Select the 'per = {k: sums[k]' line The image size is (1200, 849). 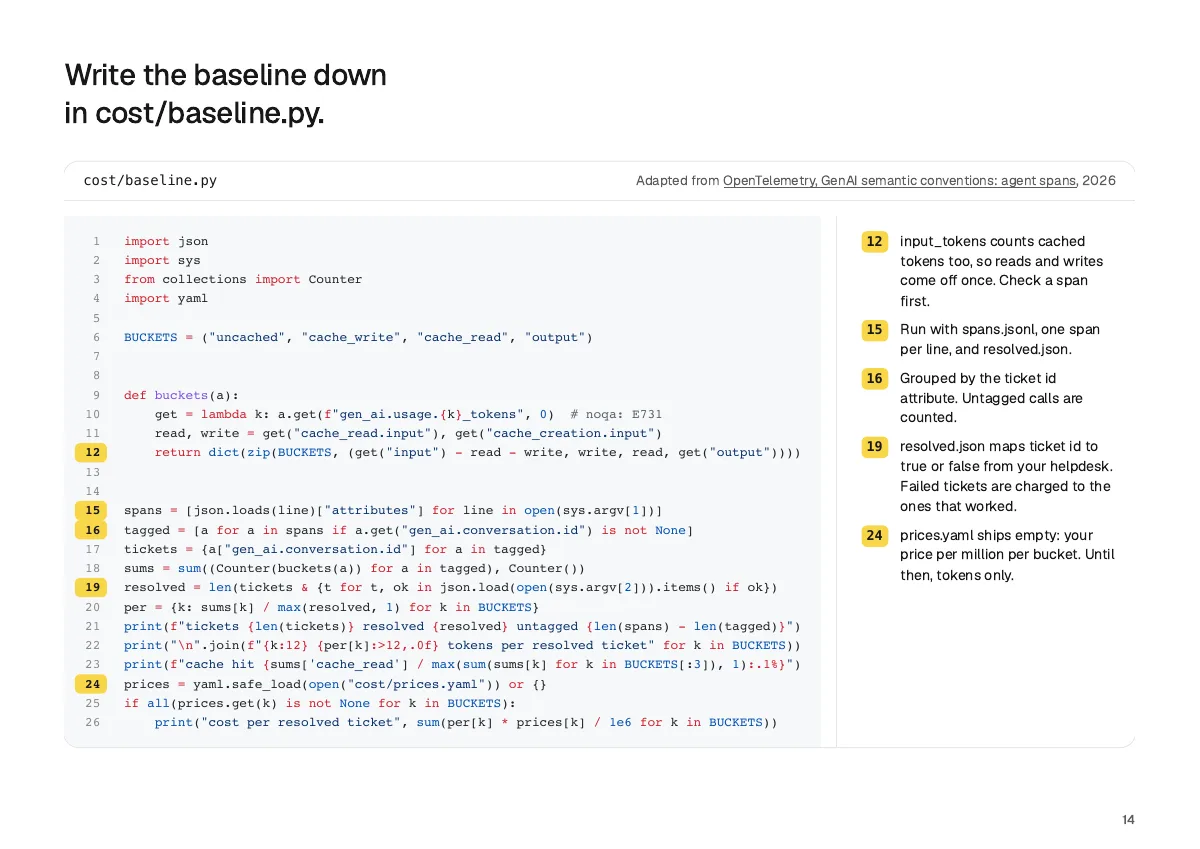(x=331, y=607)
